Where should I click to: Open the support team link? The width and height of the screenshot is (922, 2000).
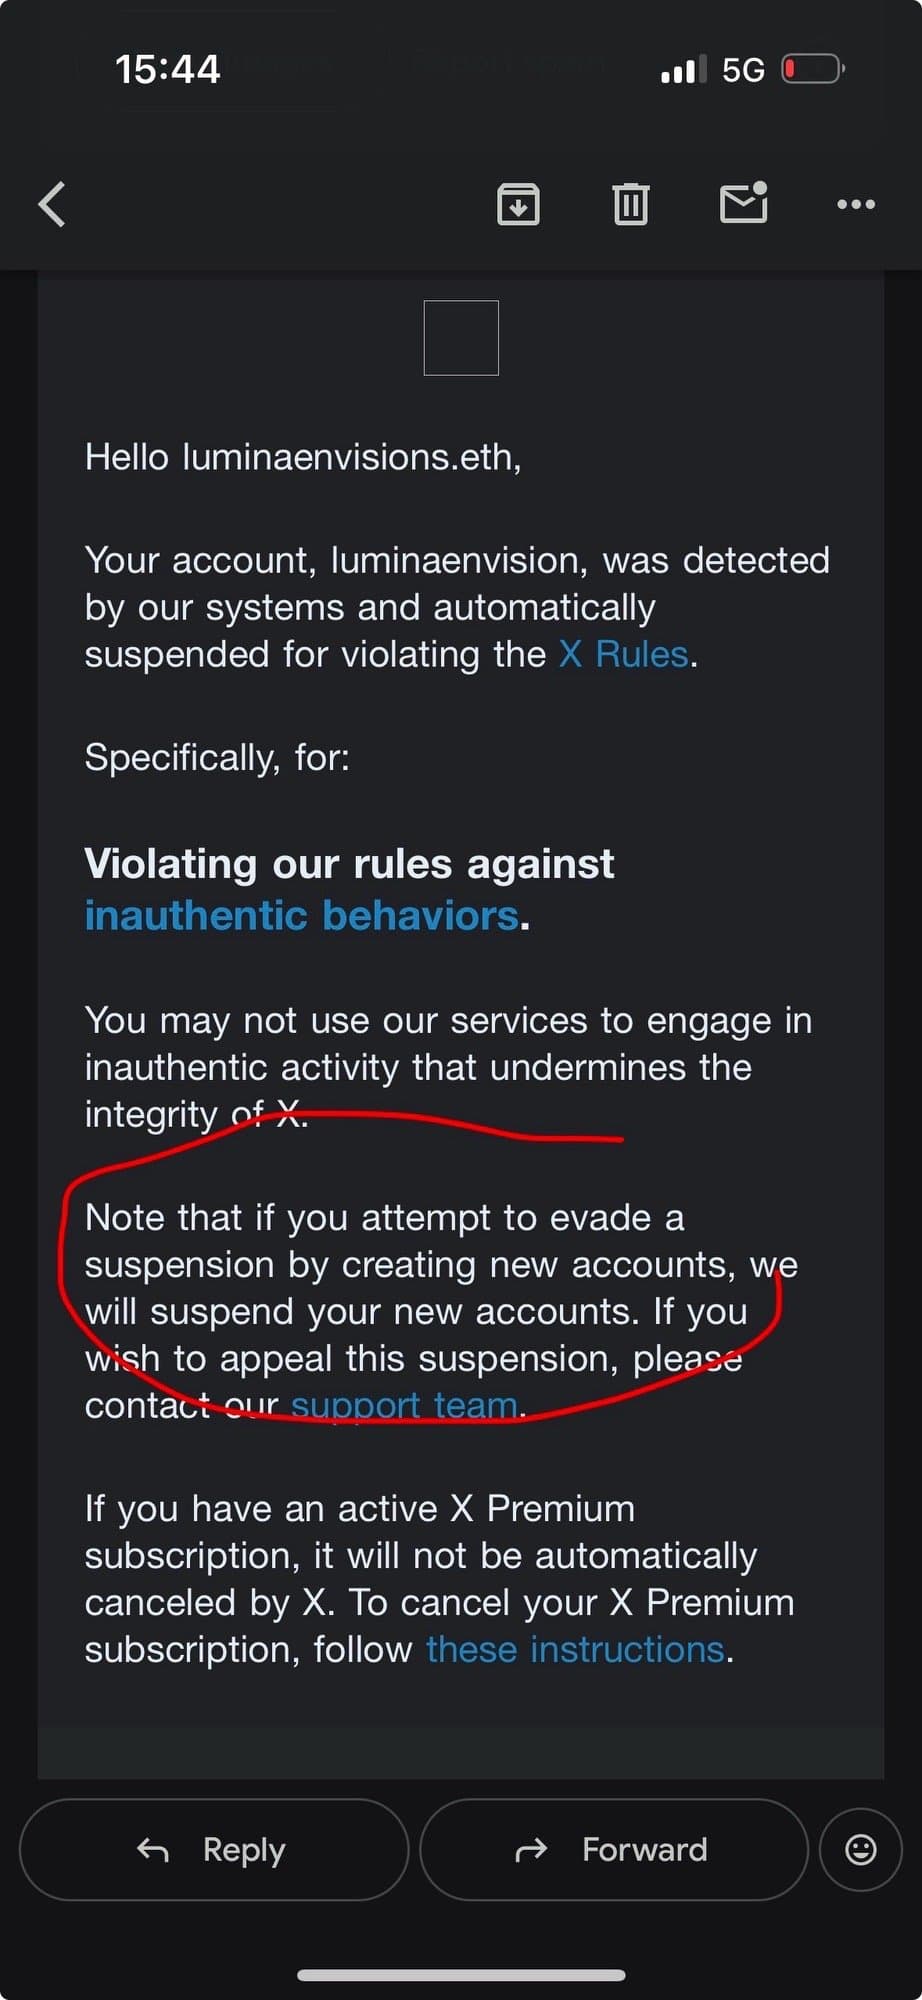[404, 1404]
